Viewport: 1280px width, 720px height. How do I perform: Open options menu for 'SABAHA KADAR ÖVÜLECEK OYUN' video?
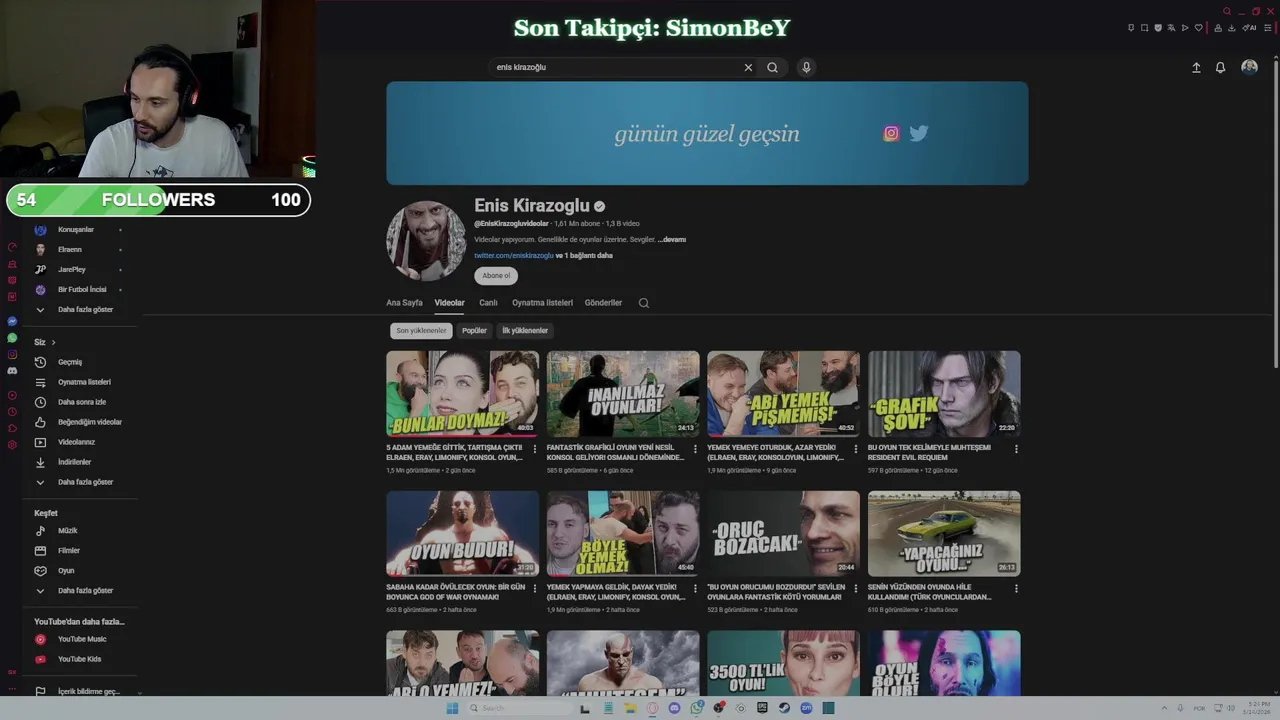pyautogui.click(x=534, y=589)
